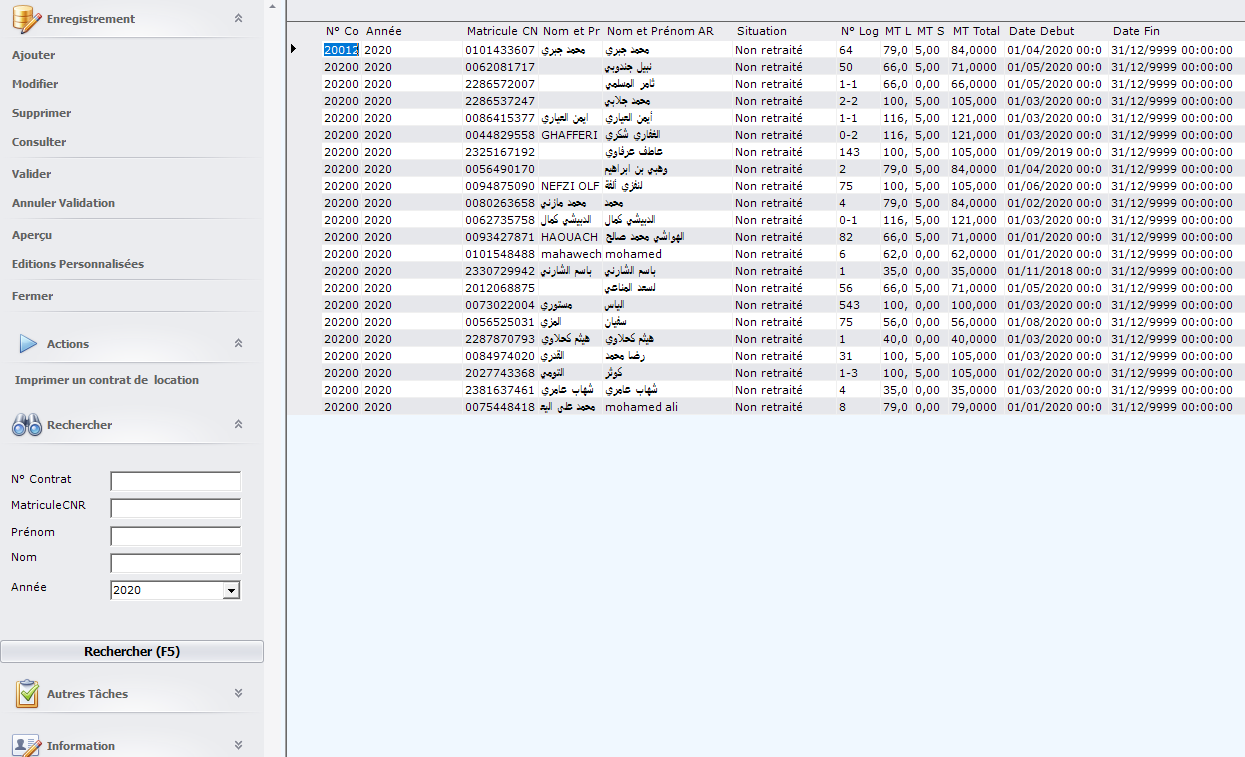Select Ajouter from the record menu
The height and width of the screenshot is (757, 1245).
(x=34, y=55)
